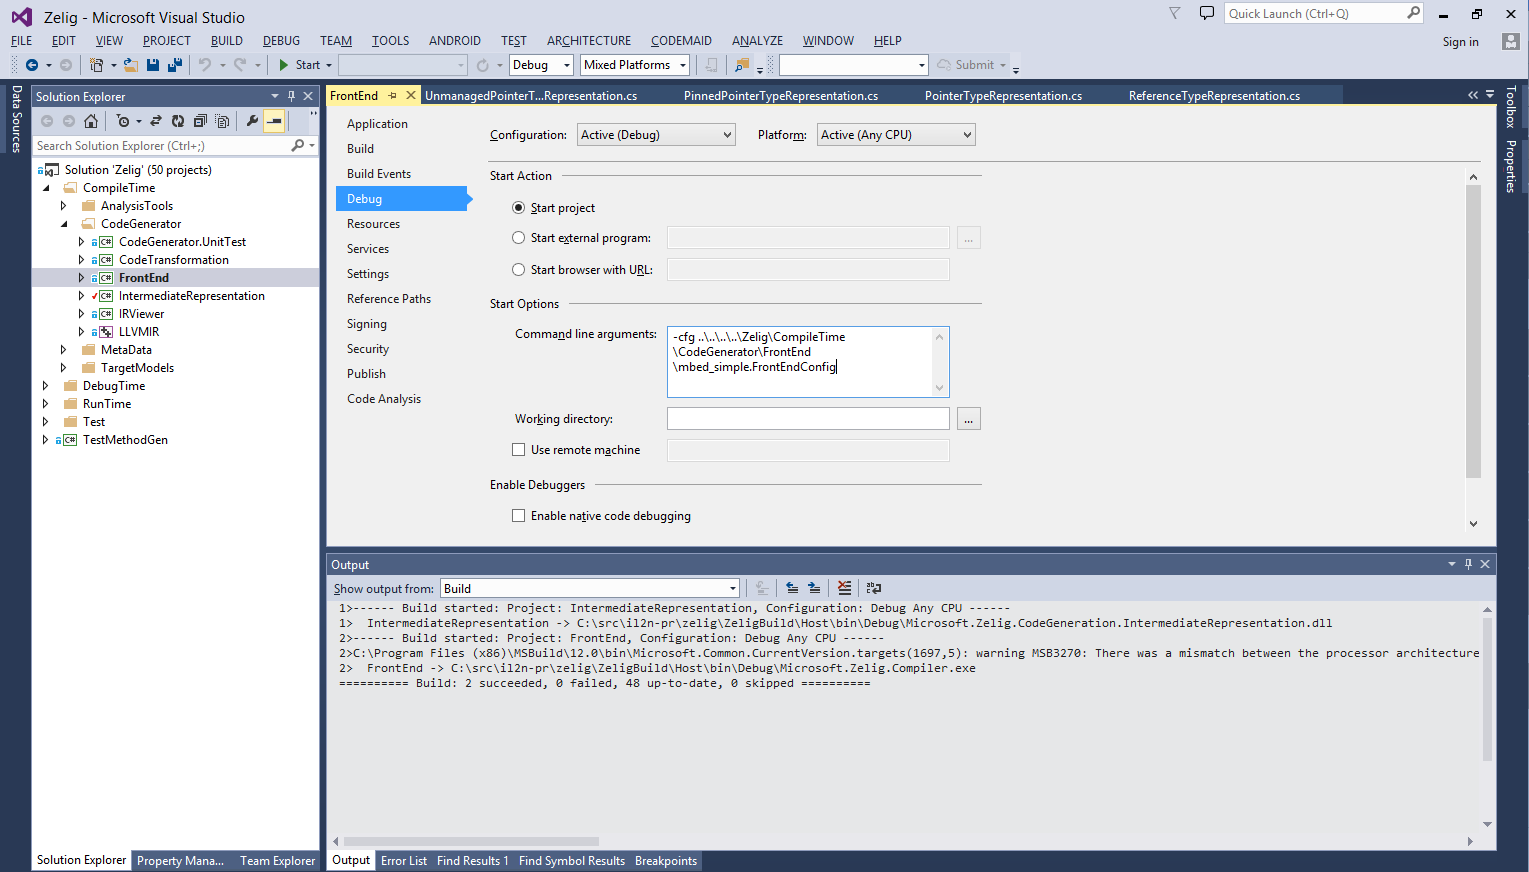Viewport: 1529px width, 872px height.
Task: Select the Start external program radio button
Action: (x=518, y=238)
